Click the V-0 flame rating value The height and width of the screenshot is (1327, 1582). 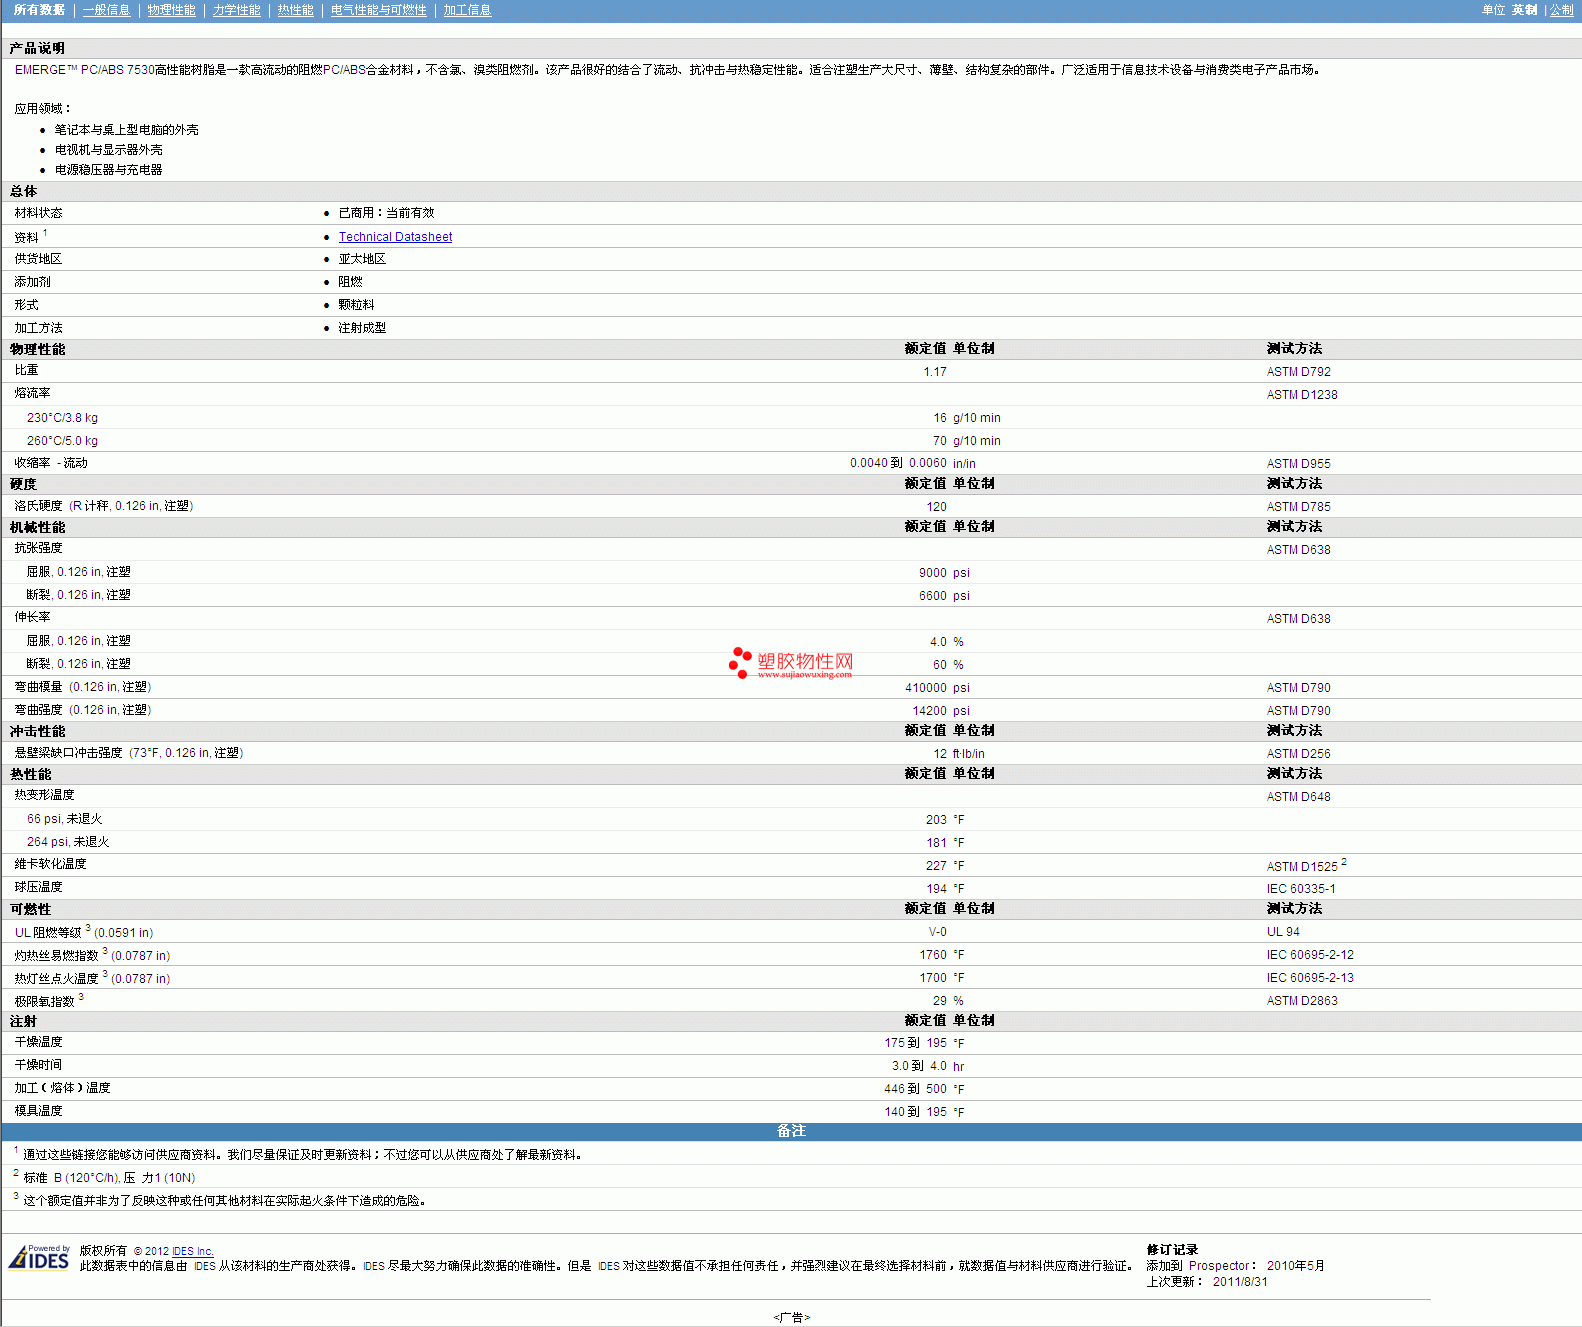[x=937, y=932]
